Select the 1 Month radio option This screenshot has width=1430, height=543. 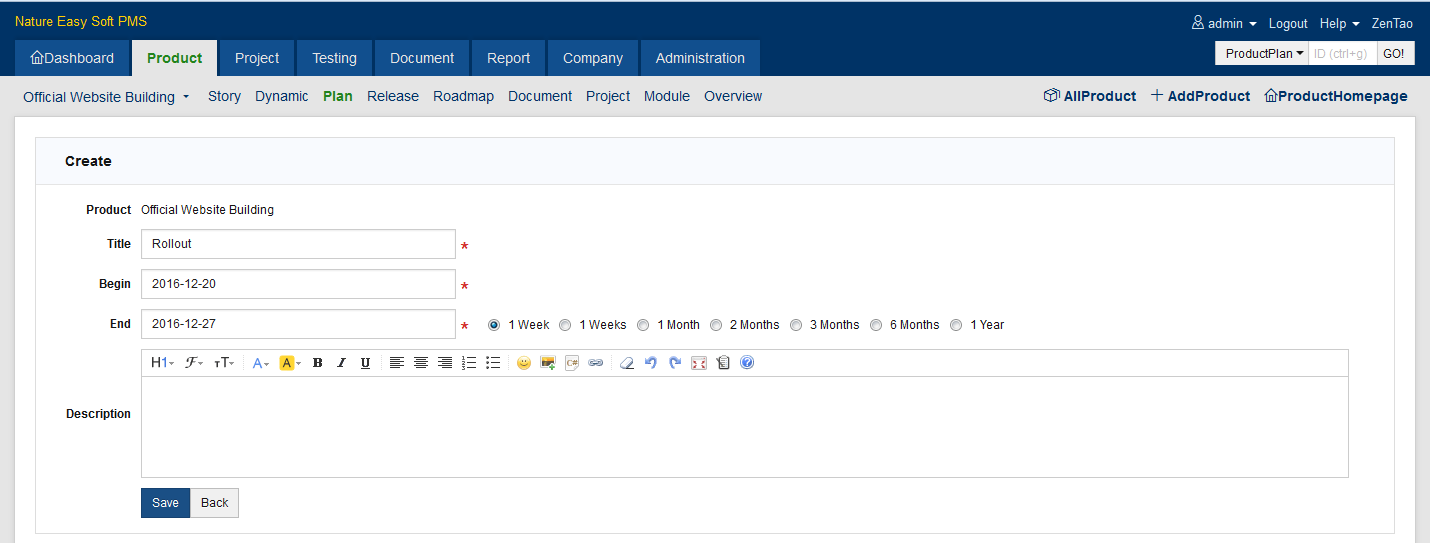pos(644,325)
